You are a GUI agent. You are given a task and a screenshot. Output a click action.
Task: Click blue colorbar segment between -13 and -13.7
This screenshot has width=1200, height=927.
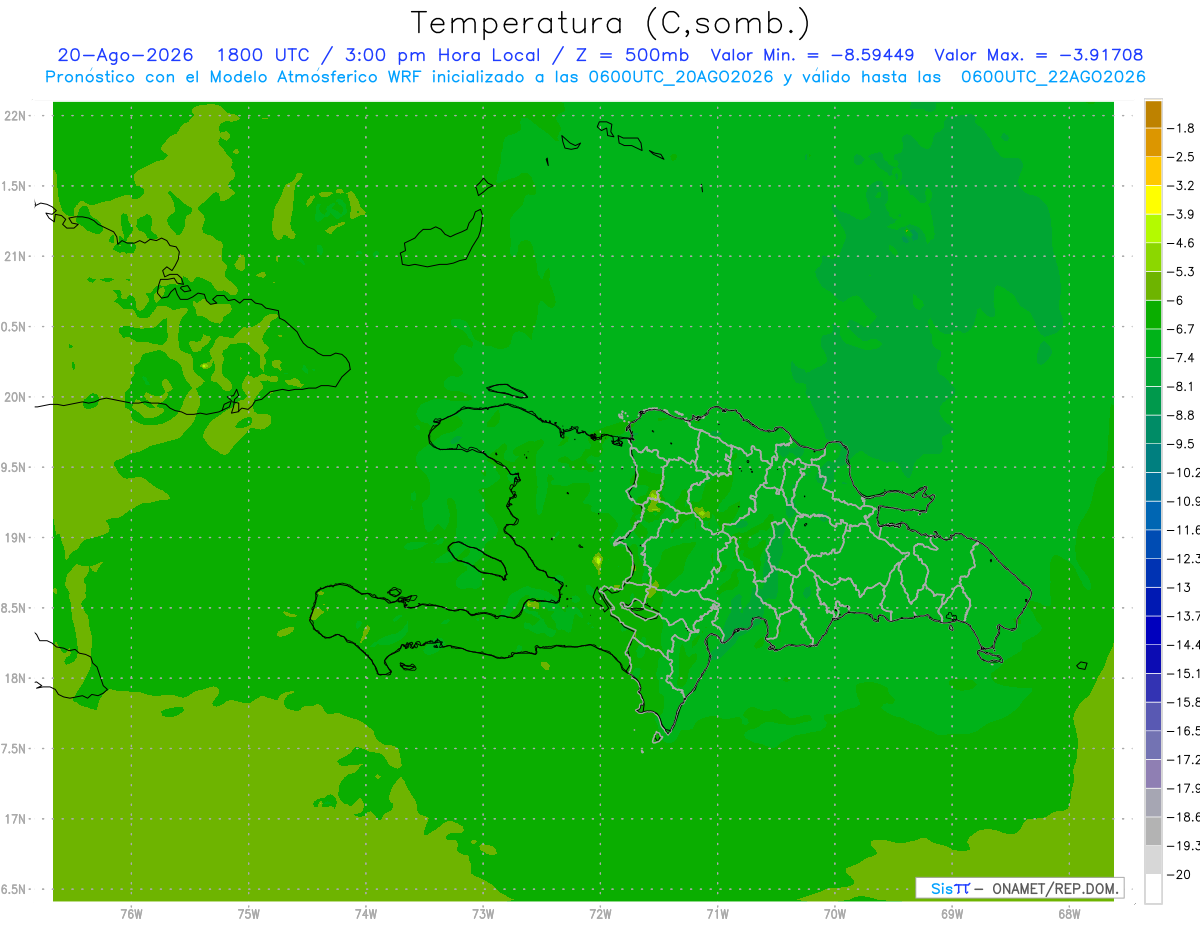click(1153, 601)
